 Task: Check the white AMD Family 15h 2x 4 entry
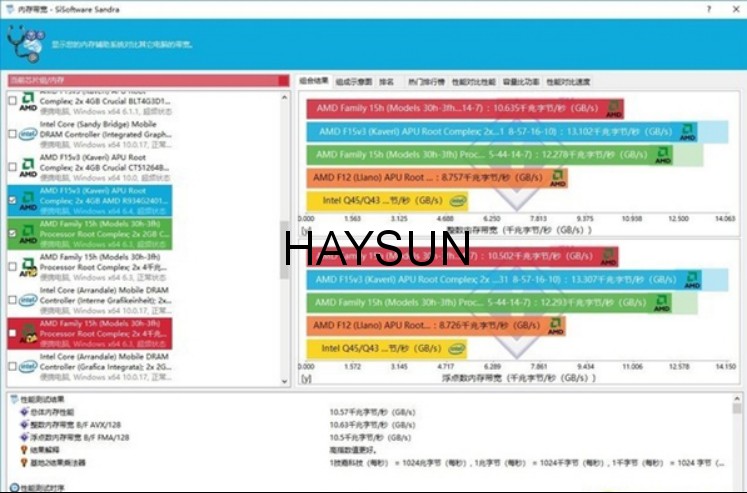click(13, 267)
